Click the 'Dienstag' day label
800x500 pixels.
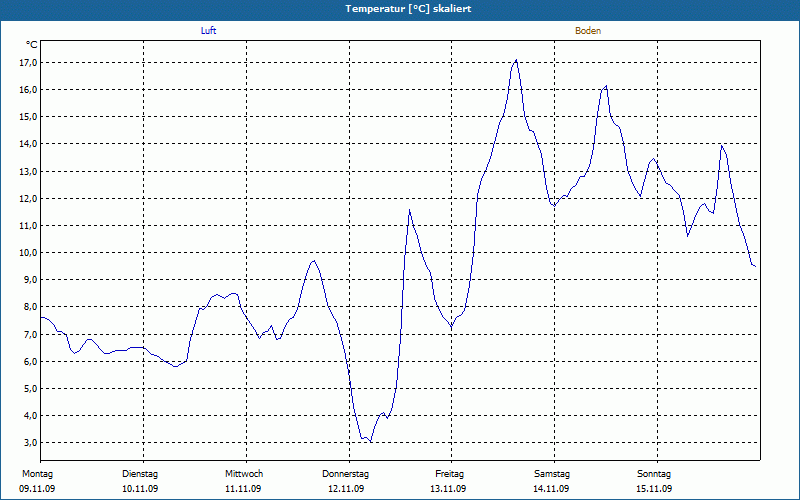[140, 474]
